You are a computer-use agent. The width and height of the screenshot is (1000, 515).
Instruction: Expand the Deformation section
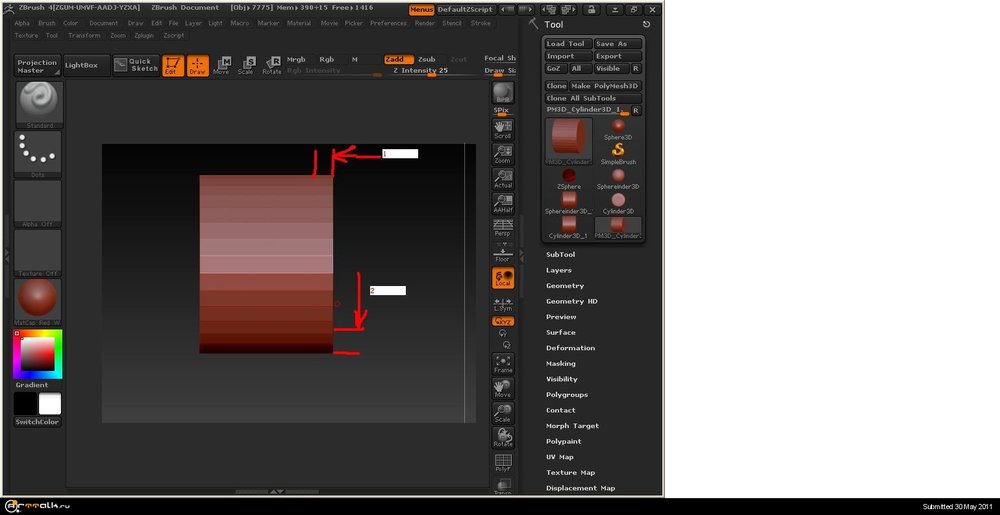(570, 348)
